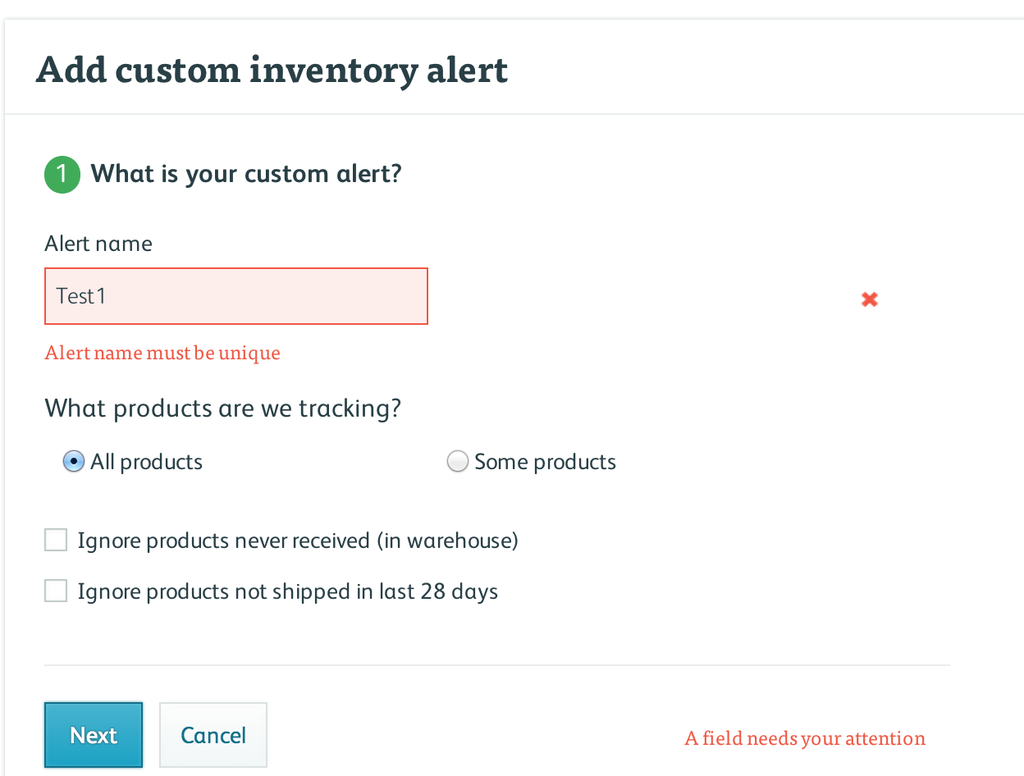Click the 'What is your custom alert?' heading
Screen dimensions: 1024x776
[246, 174]
